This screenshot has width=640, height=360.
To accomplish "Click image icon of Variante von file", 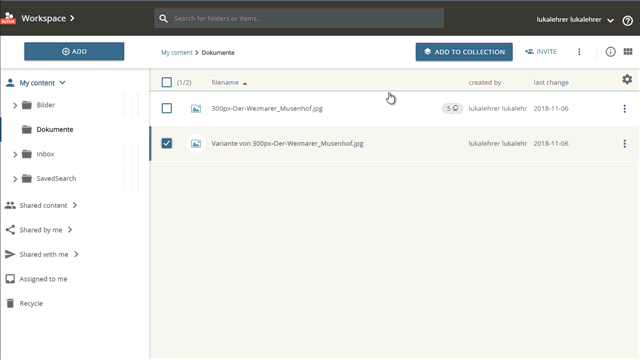I will click(196, 144).
